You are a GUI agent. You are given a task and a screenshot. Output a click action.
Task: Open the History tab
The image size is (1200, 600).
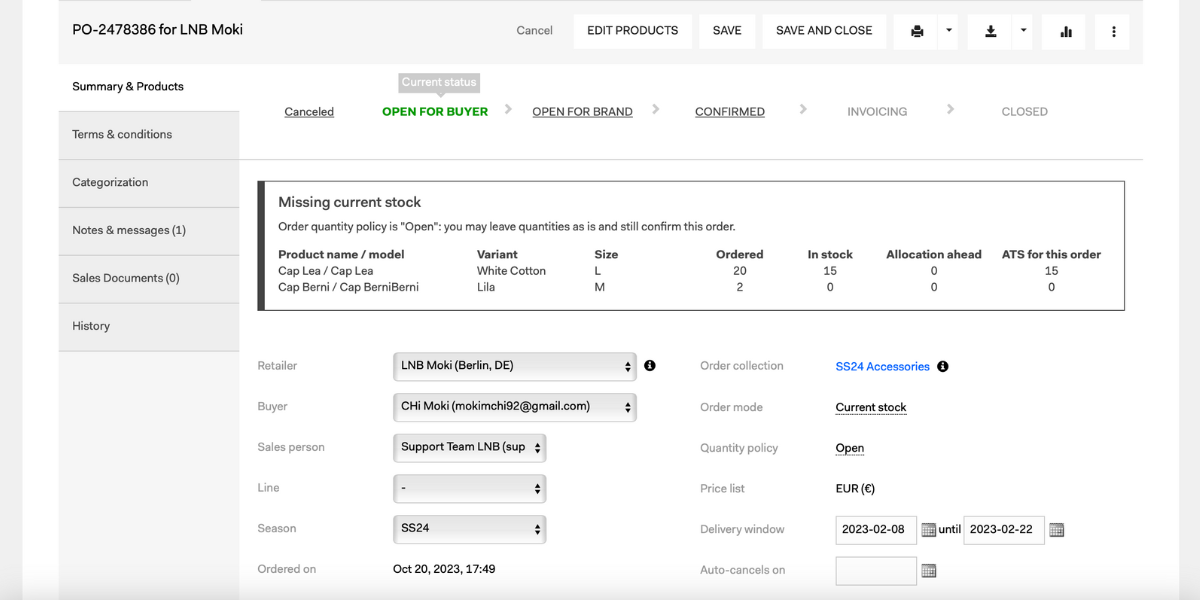[x=149, y=327]
